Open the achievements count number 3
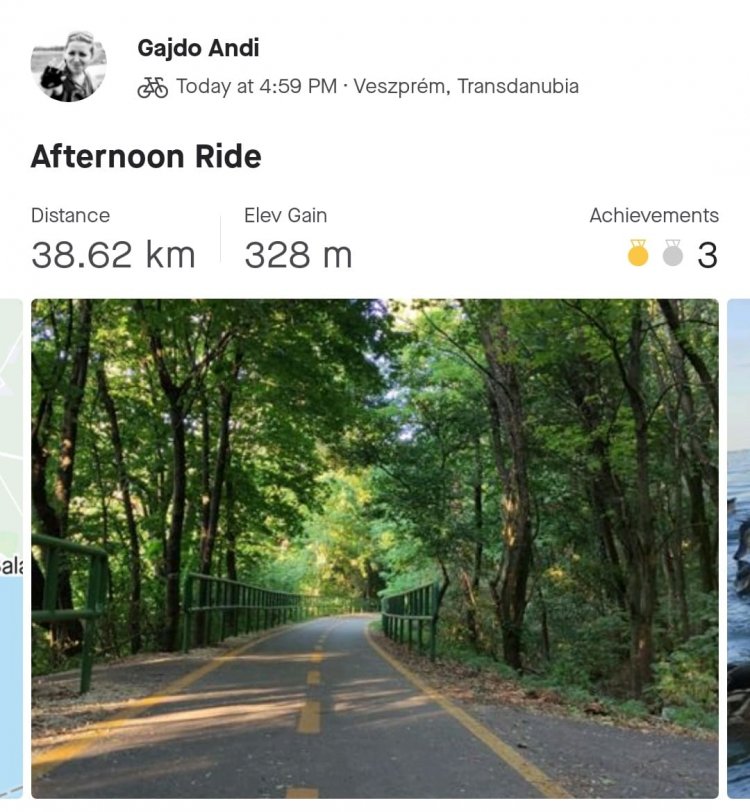This screenshot has height=812, width=750. [x=707, y=255]
